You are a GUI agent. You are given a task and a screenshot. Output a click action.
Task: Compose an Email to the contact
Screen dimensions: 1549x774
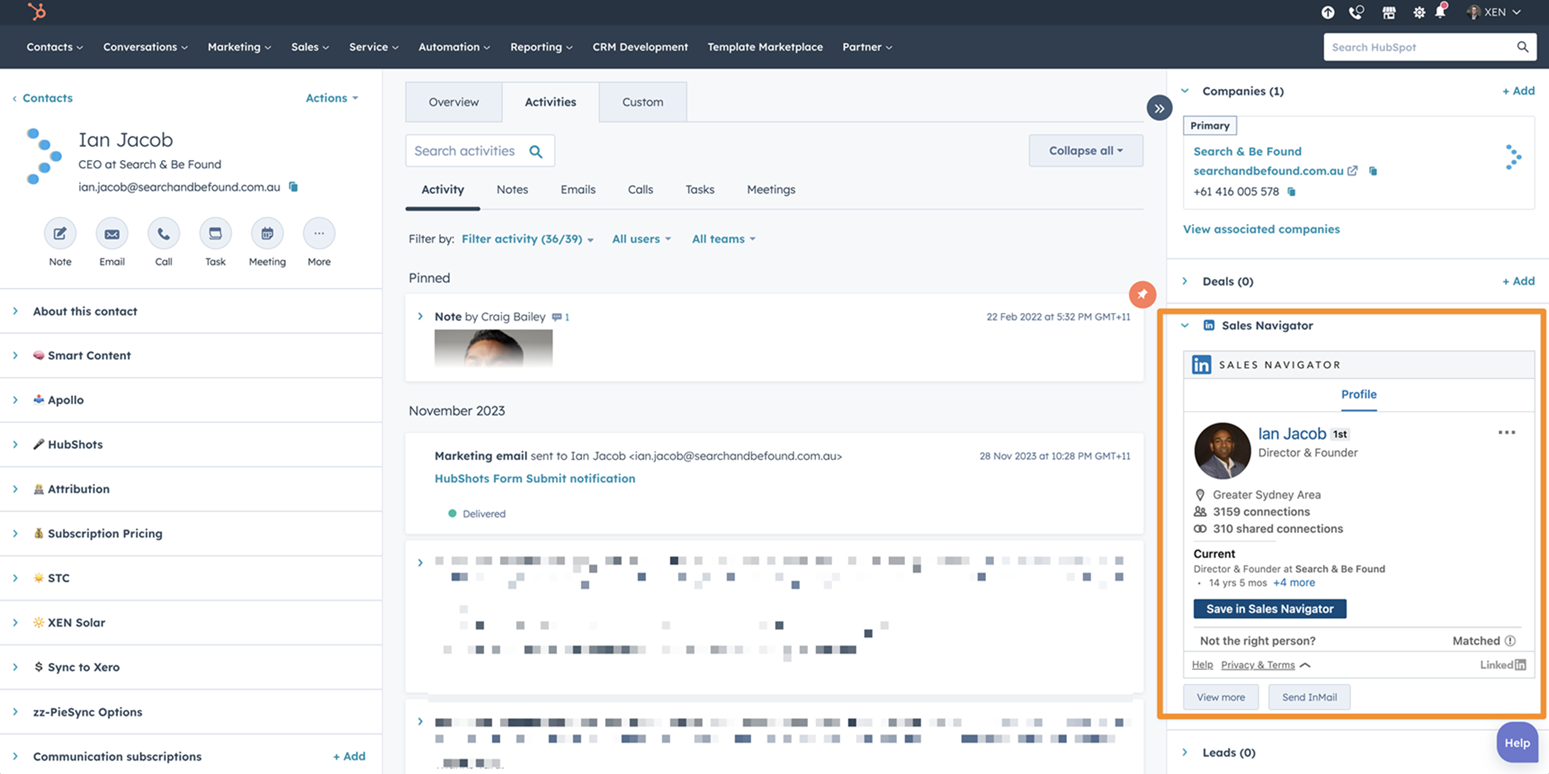(x=112, y=234)
